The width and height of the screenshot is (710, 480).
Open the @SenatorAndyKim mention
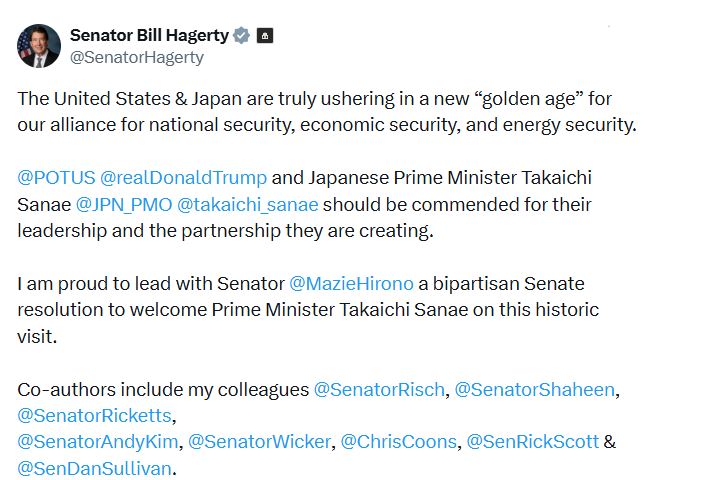(x=98, y=441)
